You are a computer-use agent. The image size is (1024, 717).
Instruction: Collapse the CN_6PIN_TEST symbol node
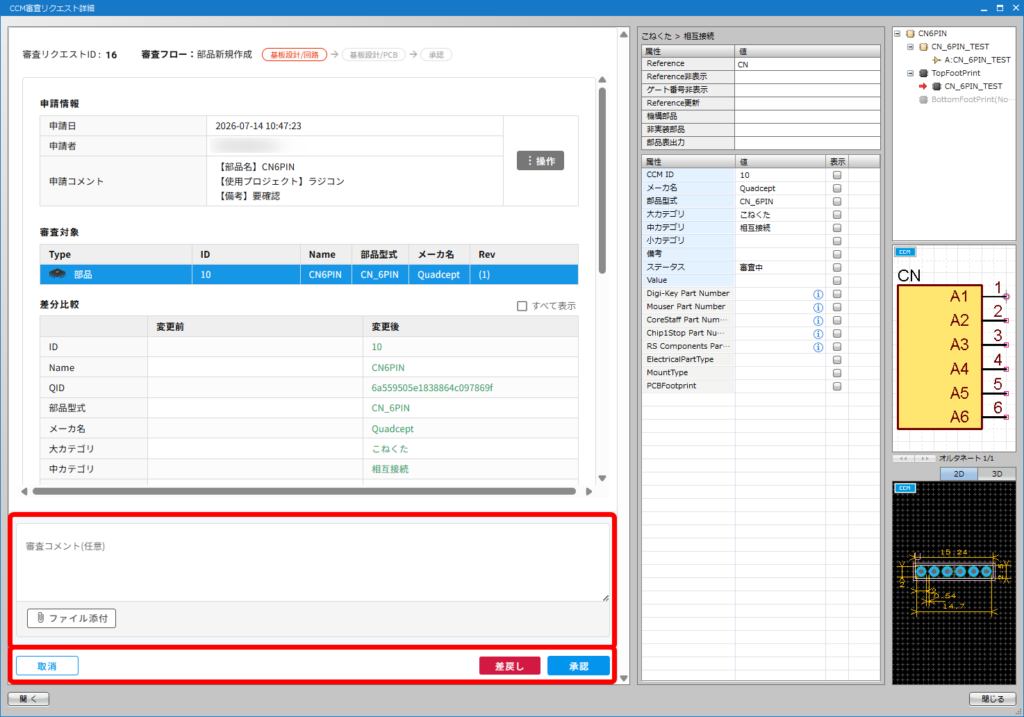(910, 47)
